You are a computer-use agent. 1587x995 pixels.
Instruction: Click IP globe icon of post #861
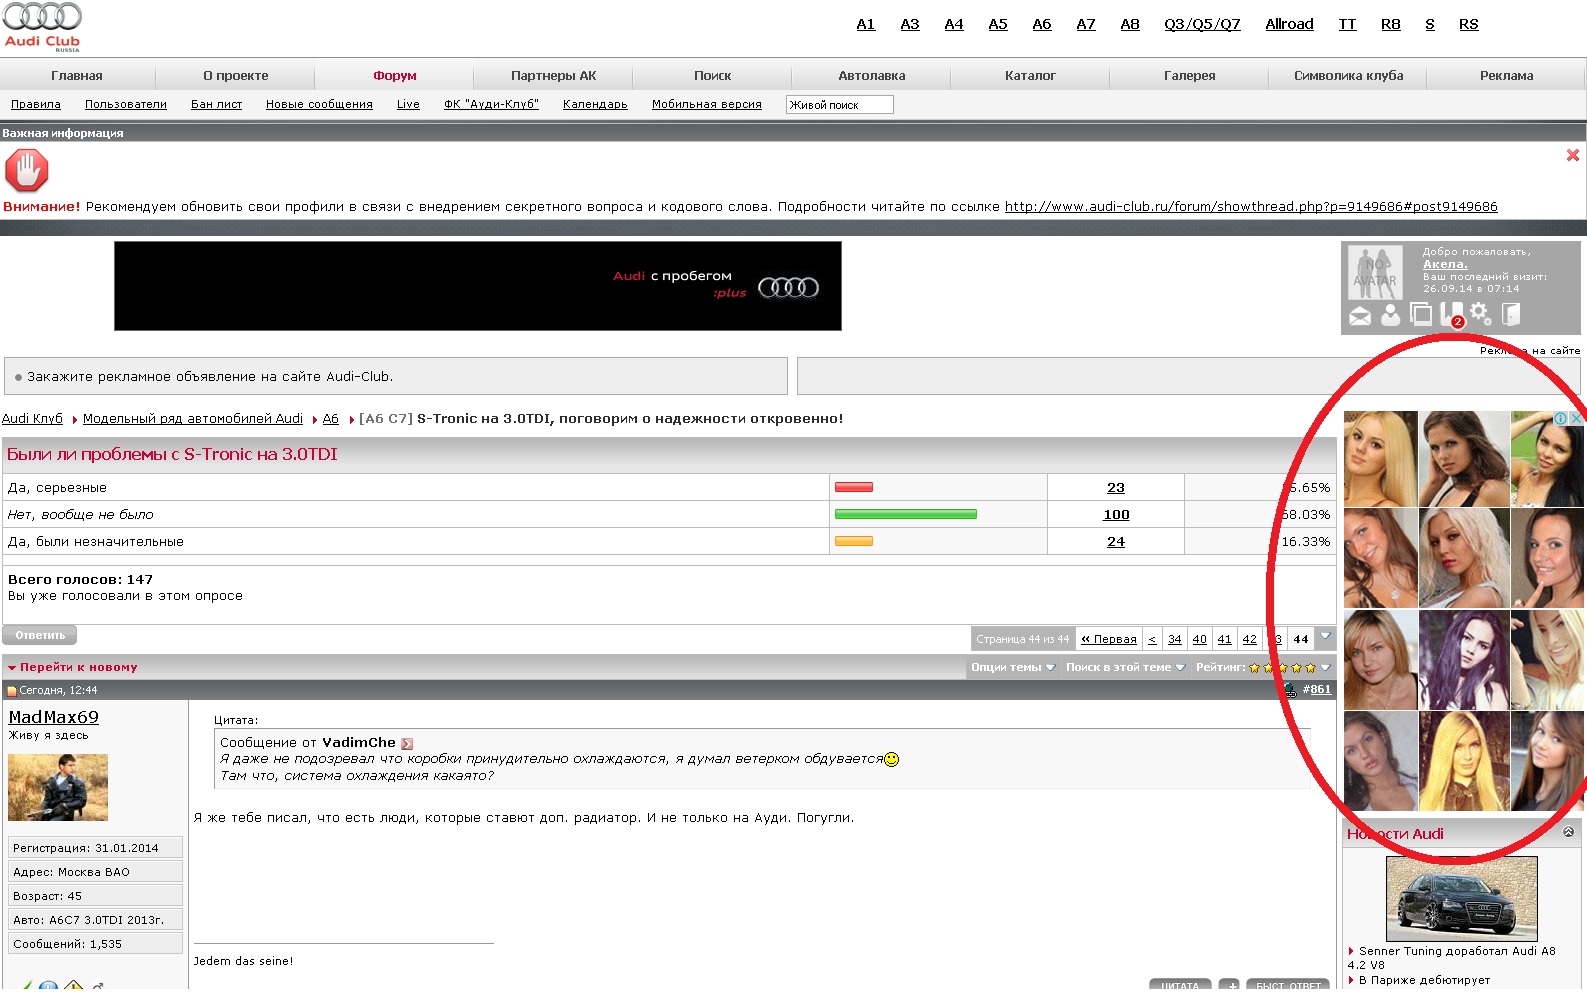pyautogui.click(x=1290, y=689)
